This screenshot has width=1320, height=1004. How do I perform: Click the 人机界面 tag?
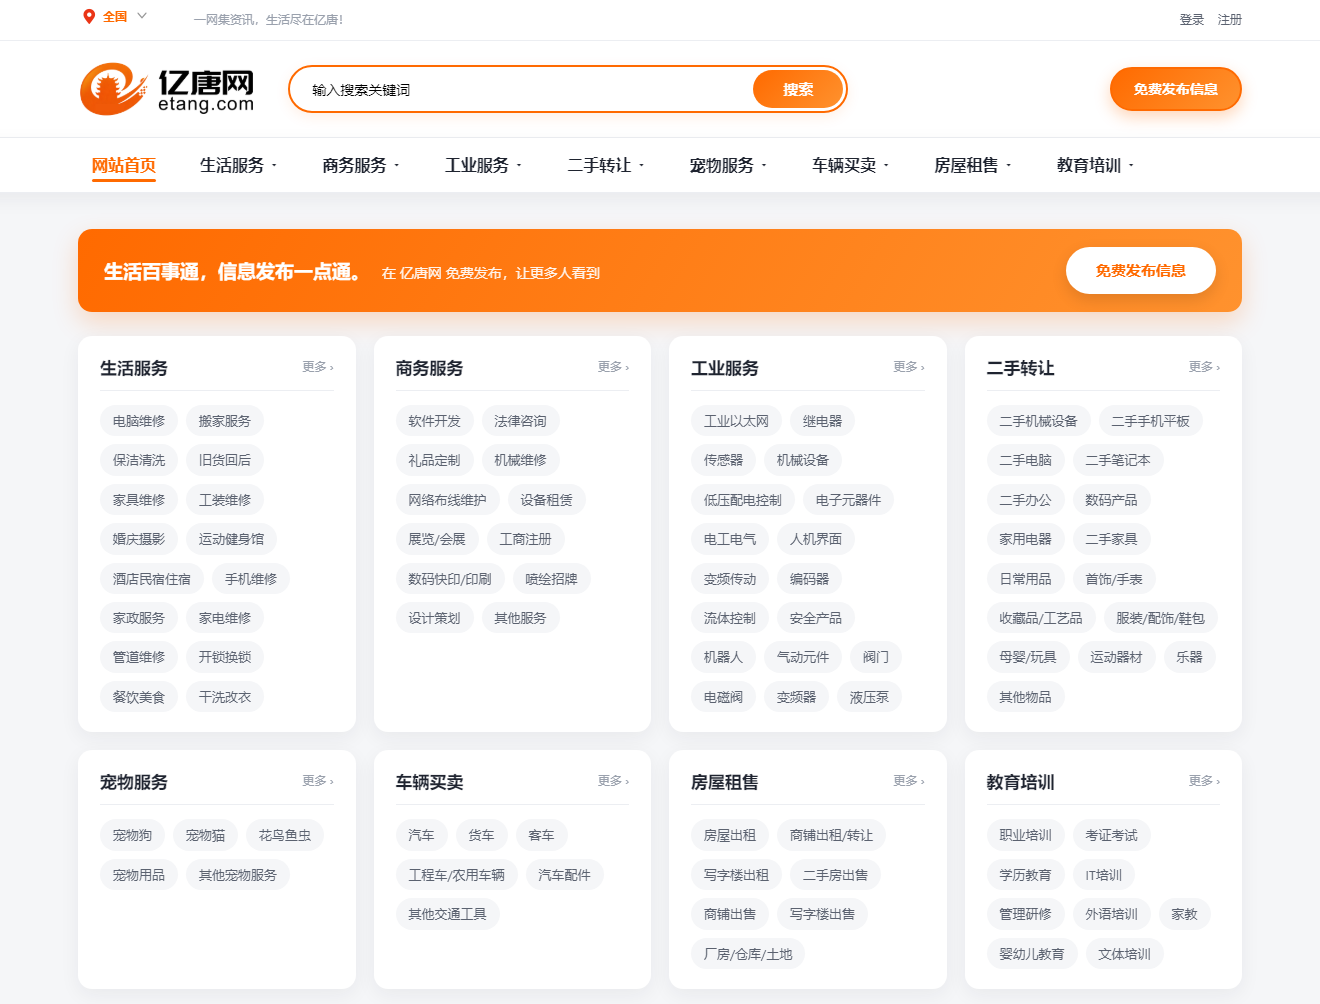[816, 539]
